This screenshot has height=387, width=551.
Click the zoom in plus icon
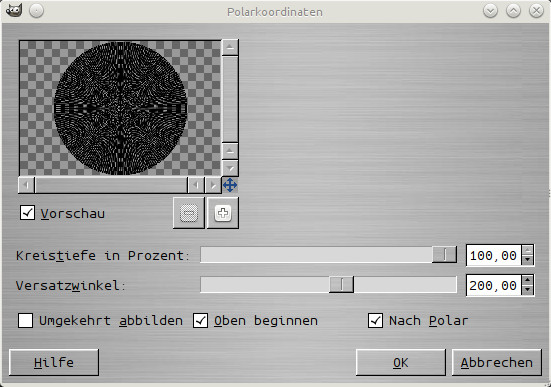[x=223, y=213]
